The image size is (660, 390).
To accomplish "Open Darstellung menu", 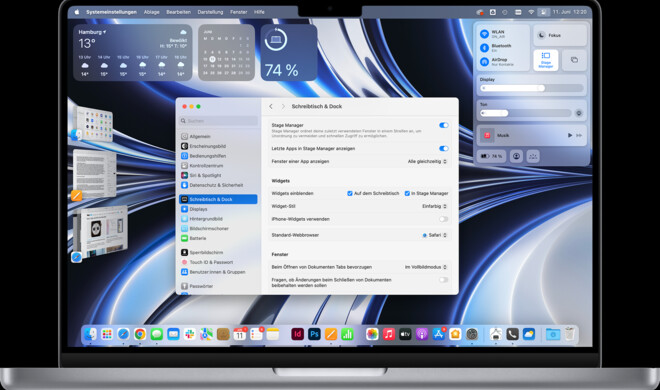I will point(210,12).
